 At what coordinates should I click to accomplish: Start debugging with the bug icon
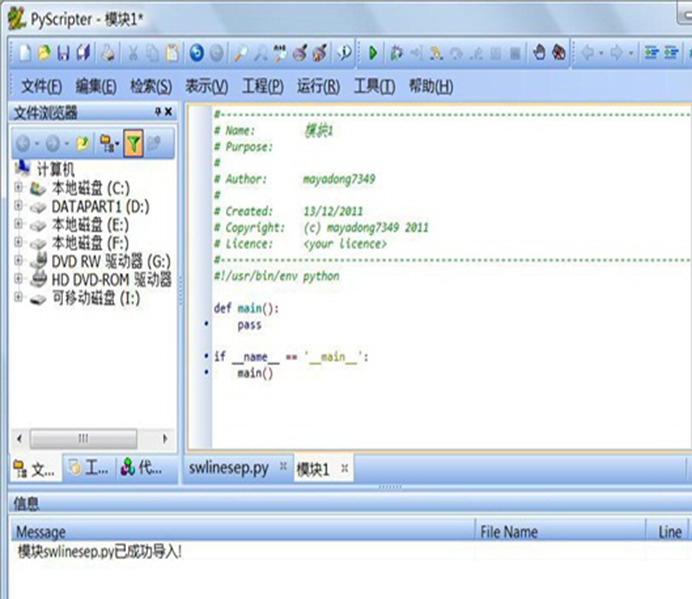point(396,53)
